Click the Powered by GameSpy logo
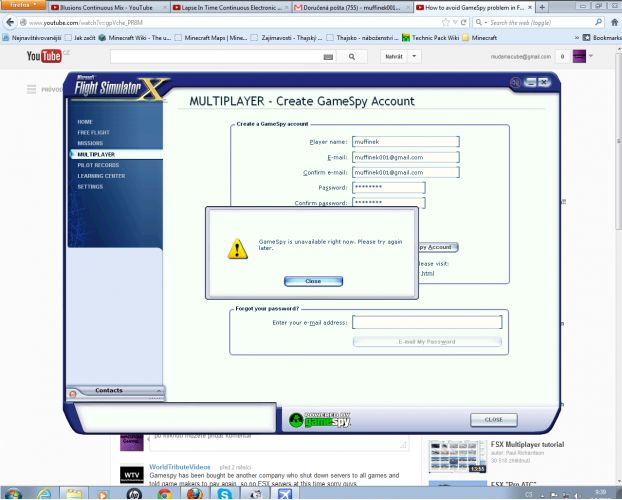 pyautogui.click(x=320, y=420)
